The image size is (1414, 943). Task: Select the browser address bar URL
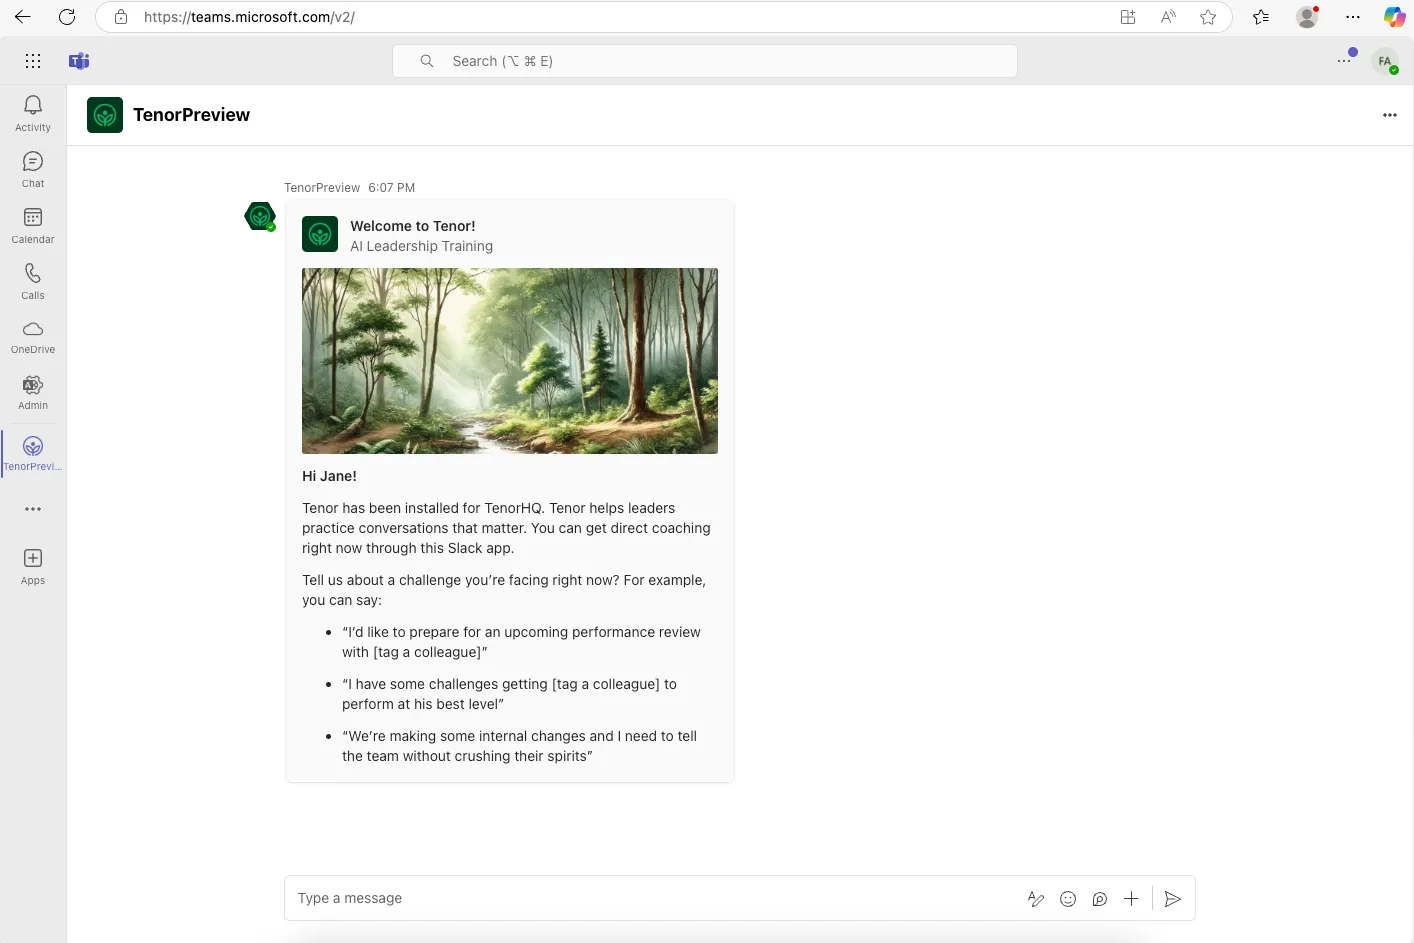(x=249, y=17)
